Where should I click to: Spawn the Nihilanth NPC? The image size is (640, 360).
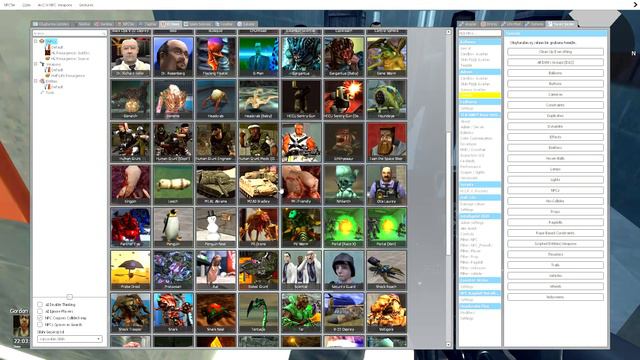point(344,184)
